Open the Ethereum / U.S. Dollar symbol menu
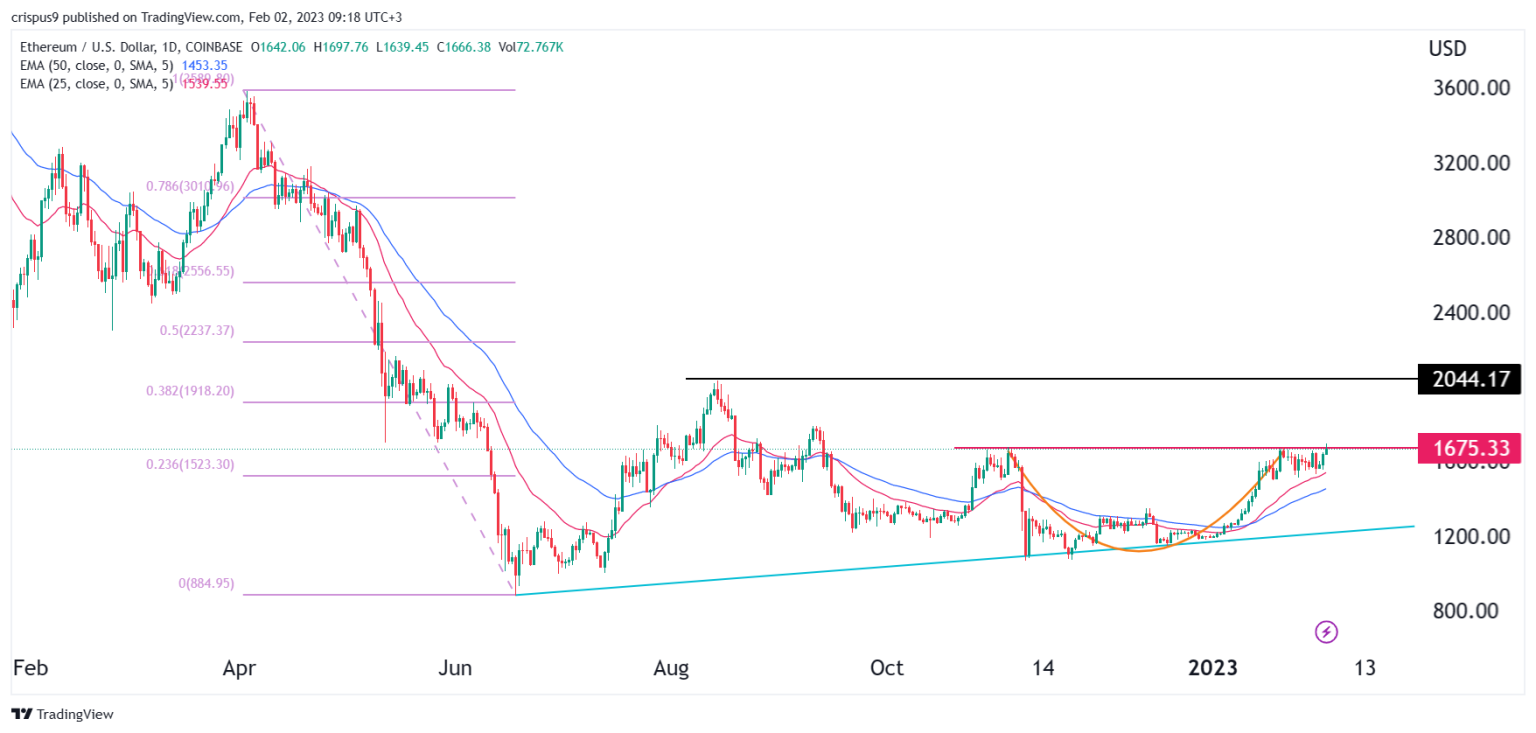The width and height of the screenshot is (1536, 733). click(x=90, y=46)
